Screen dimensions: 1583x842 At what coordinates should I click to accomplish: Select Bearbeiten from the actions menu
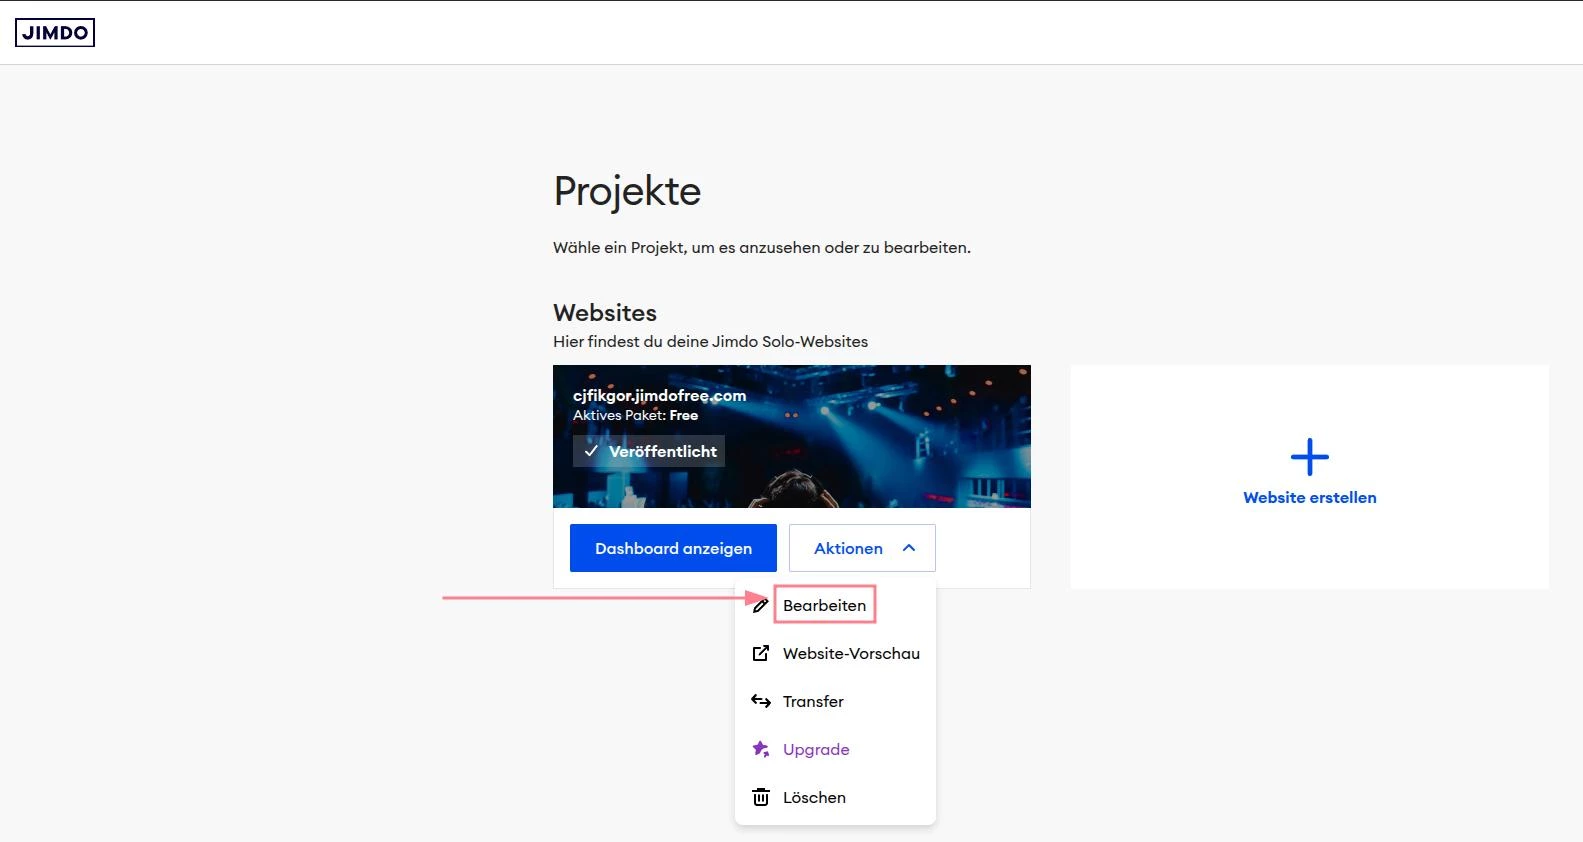pyautogui.click(x=824, y=605)
